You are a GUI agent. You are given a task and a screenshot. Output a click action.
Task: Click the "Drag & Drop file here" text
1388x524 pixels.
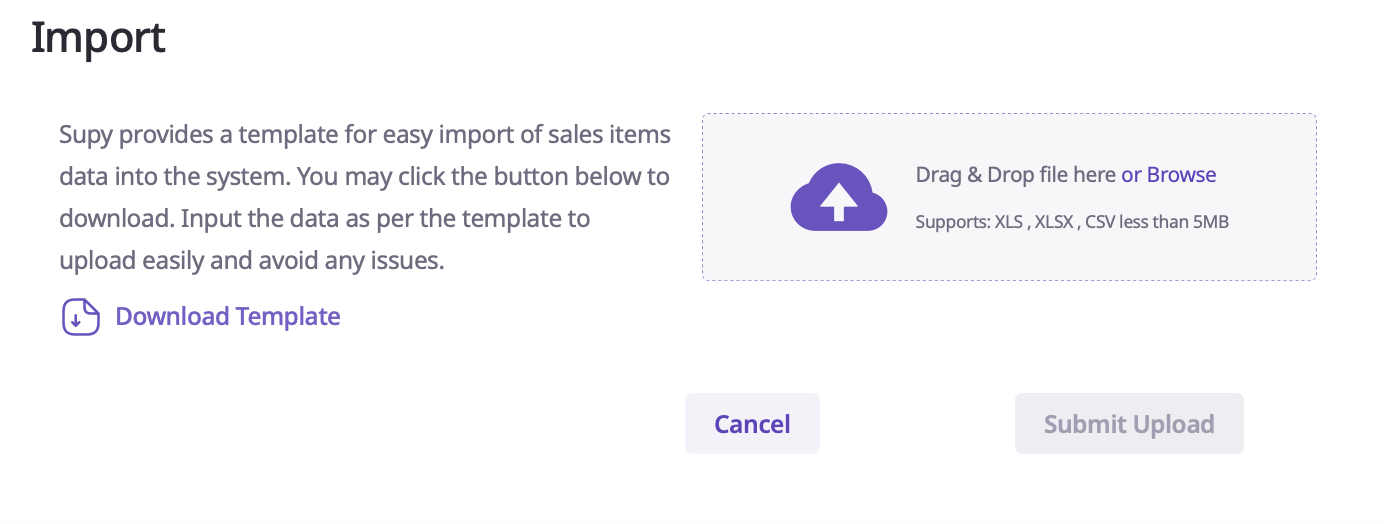coord(1015,175)
